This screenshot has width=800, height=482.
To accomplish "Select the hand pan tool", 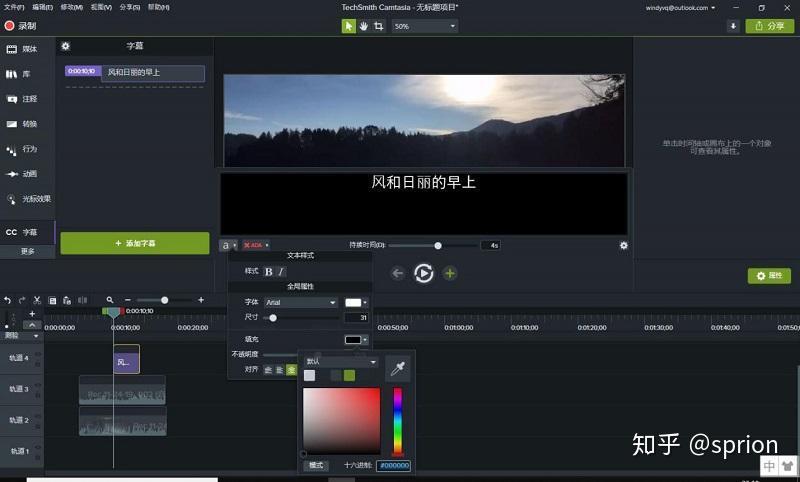I will coord(363,26).
